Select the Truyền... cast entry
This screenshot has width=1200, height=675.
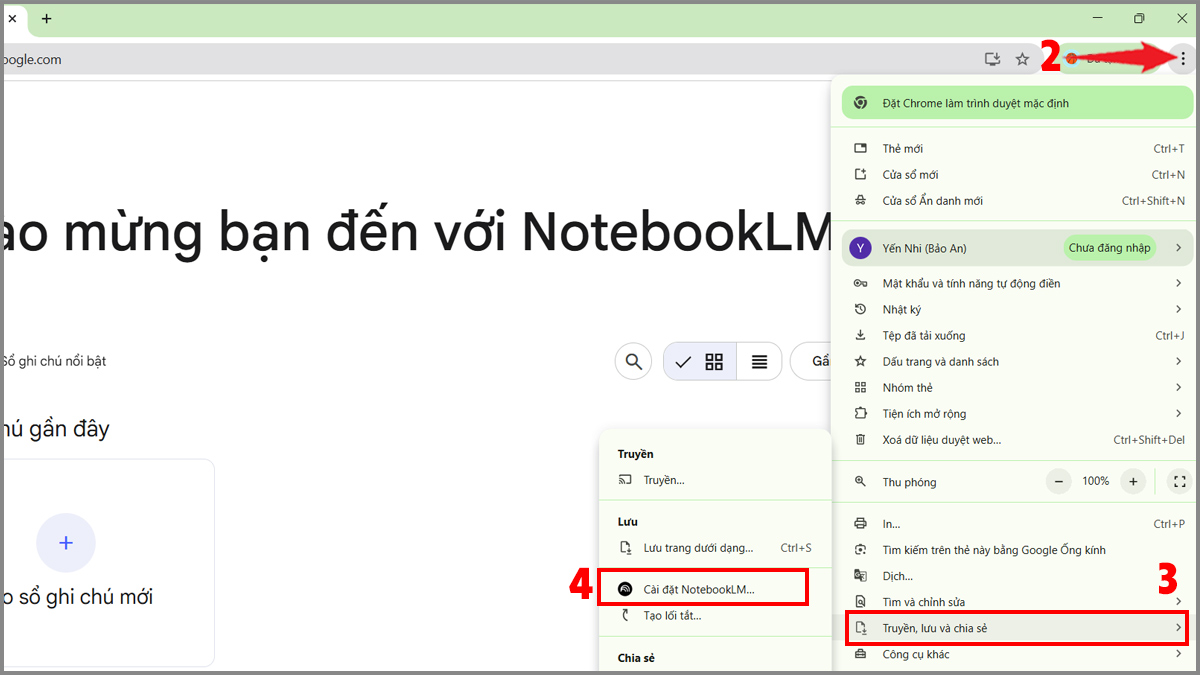[x=715, y=480]
